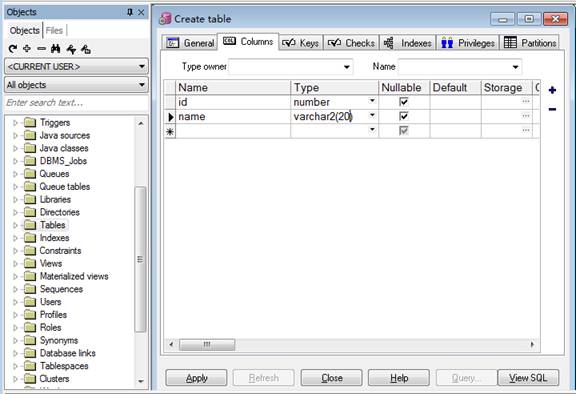
Task: Click the Synonyms folder icon
Action: pos(30,340)
